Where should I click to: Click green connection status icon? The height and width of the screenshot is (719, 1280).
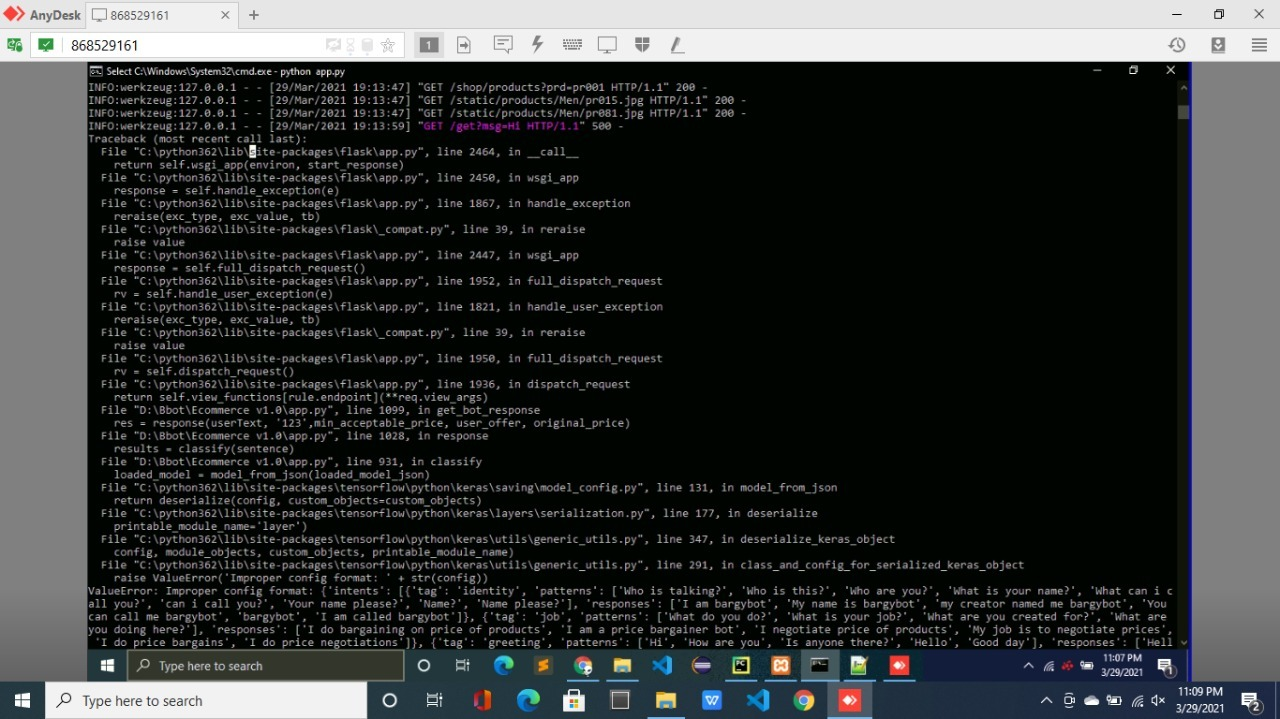(x=46, y=45)
